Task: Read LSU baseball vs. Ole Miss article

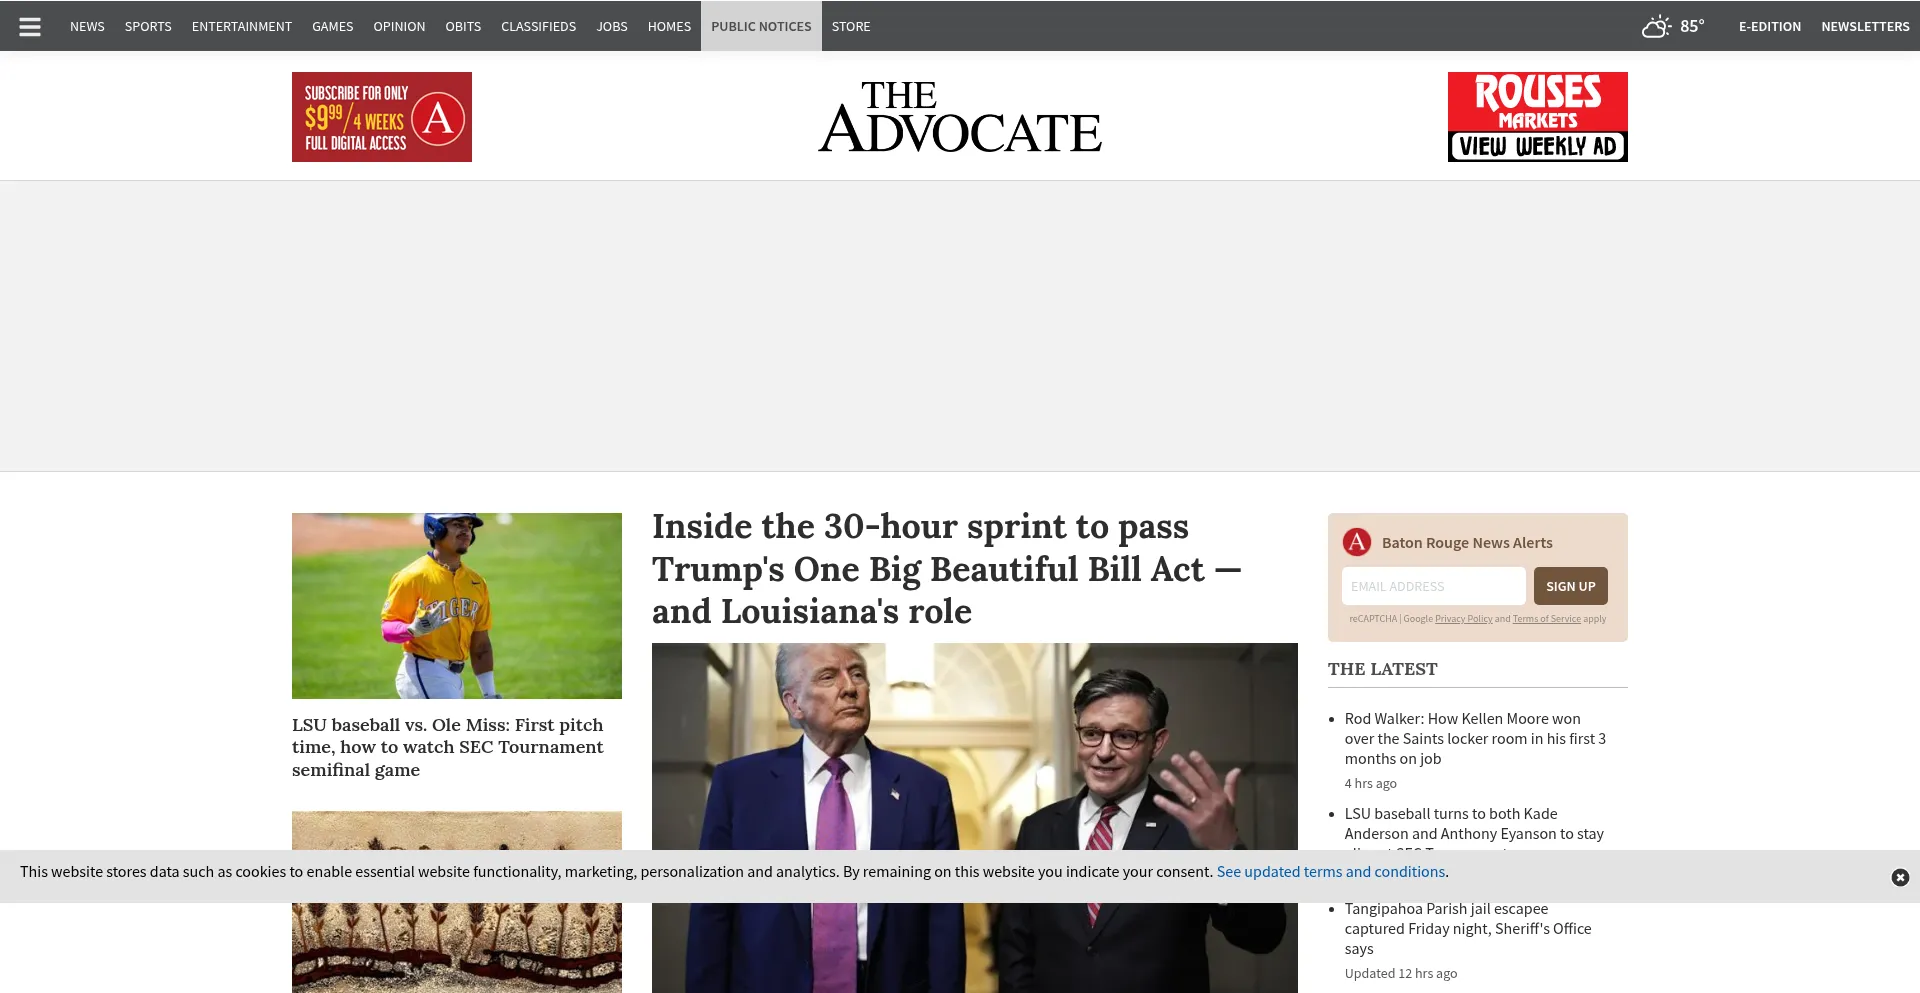Action: 448,747
